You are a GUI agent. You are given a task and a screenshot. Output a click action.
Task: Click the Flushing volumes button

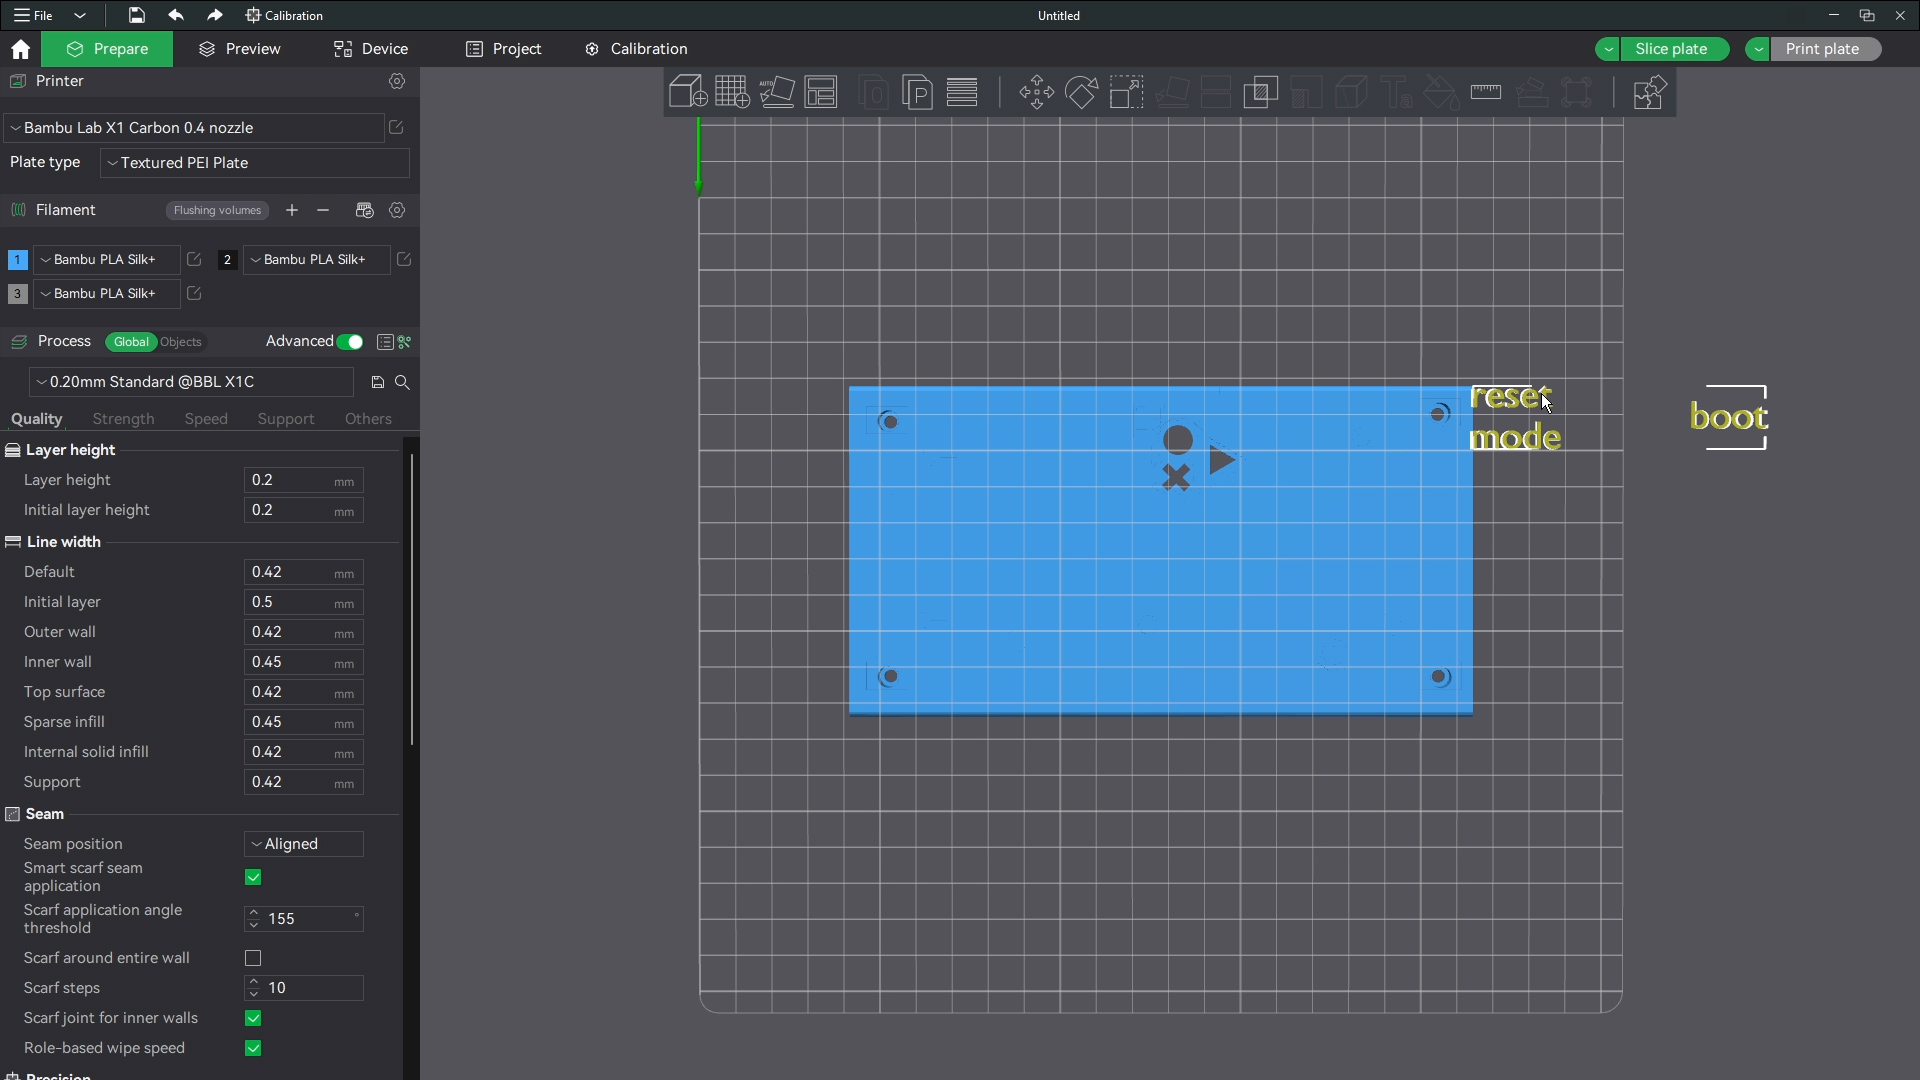coord(217,210)
